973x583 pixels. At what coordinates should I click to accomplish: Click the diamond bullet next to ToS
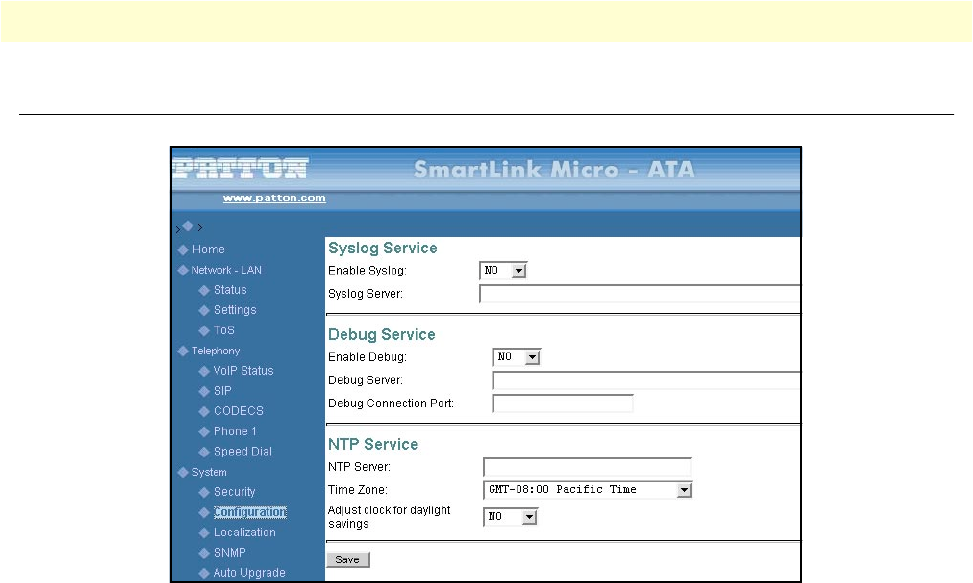point(204,331)
